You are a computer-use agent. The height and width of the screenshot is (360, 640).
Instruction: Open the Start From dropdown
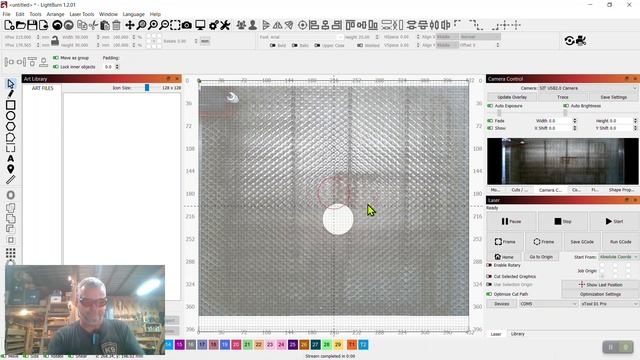tap(618, 257)
